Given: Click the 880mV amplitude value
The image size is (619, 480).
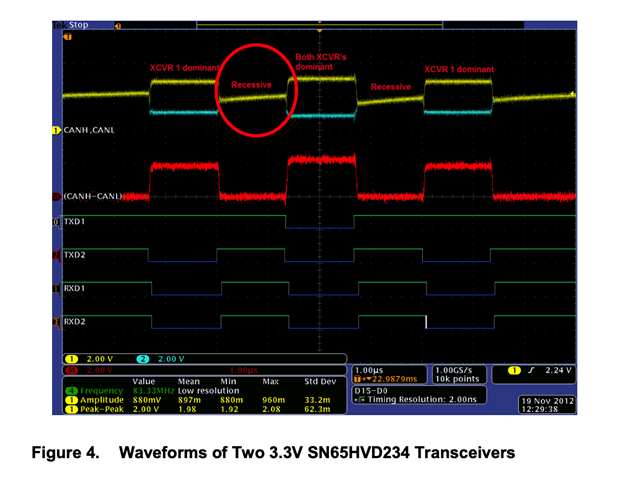Looking at the screenshot, I should pos(147,400).
